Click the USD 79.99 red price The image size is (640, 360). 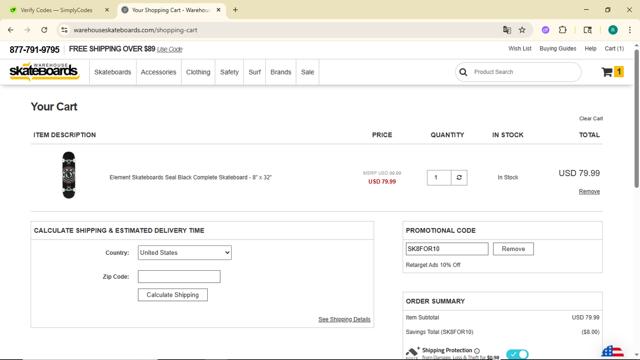point(382,182)
